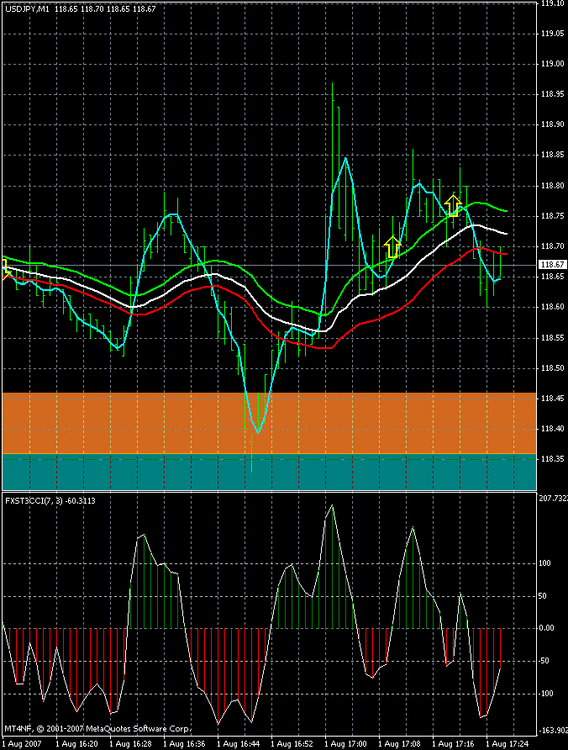Click the orange support zone band
Image resolution: width=568 pixels, height=750 pixels.
[x=269, y=423]
